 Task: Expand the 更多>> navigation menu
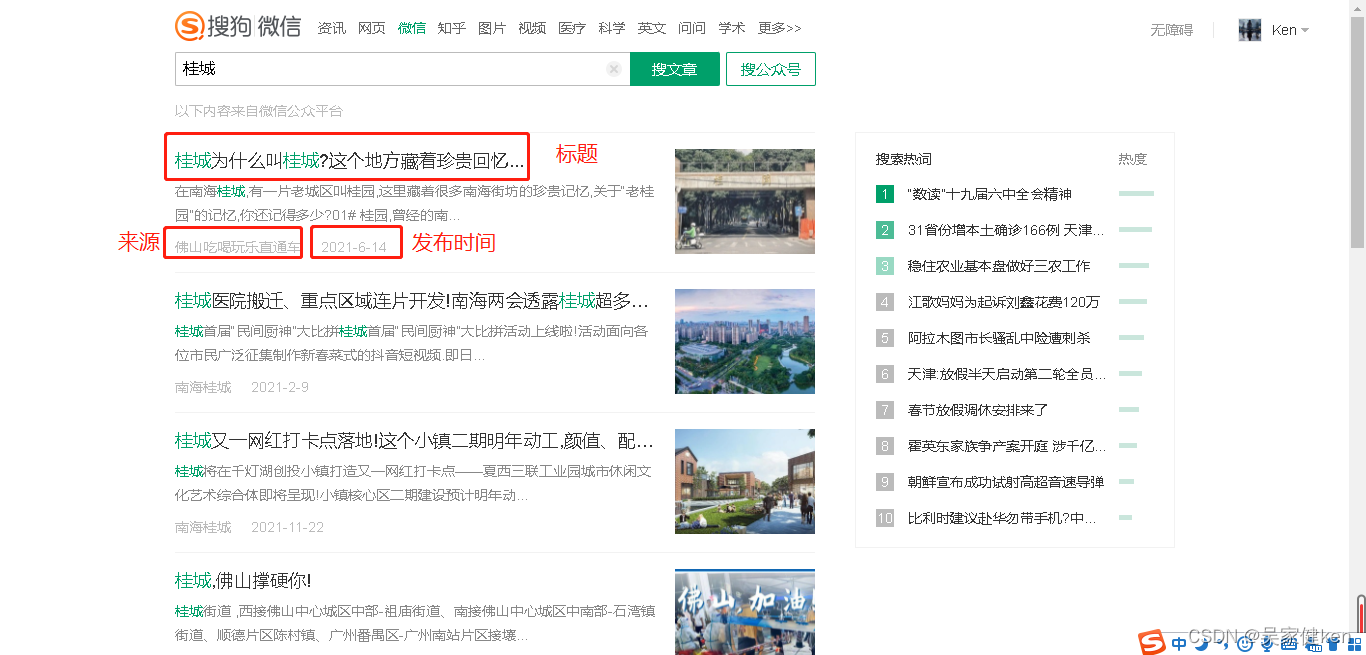point(780,28)
